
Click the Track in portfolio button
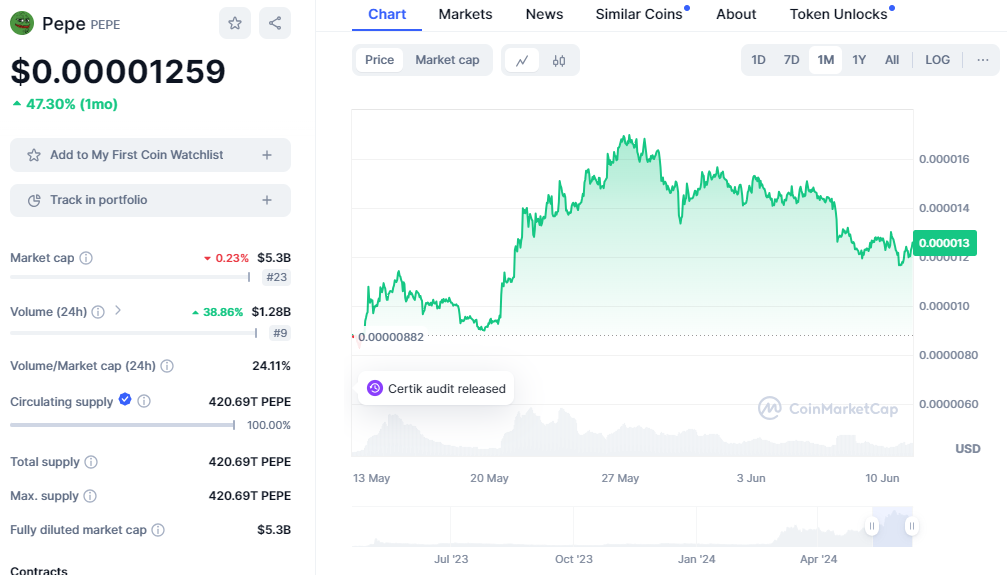point(150,200)
